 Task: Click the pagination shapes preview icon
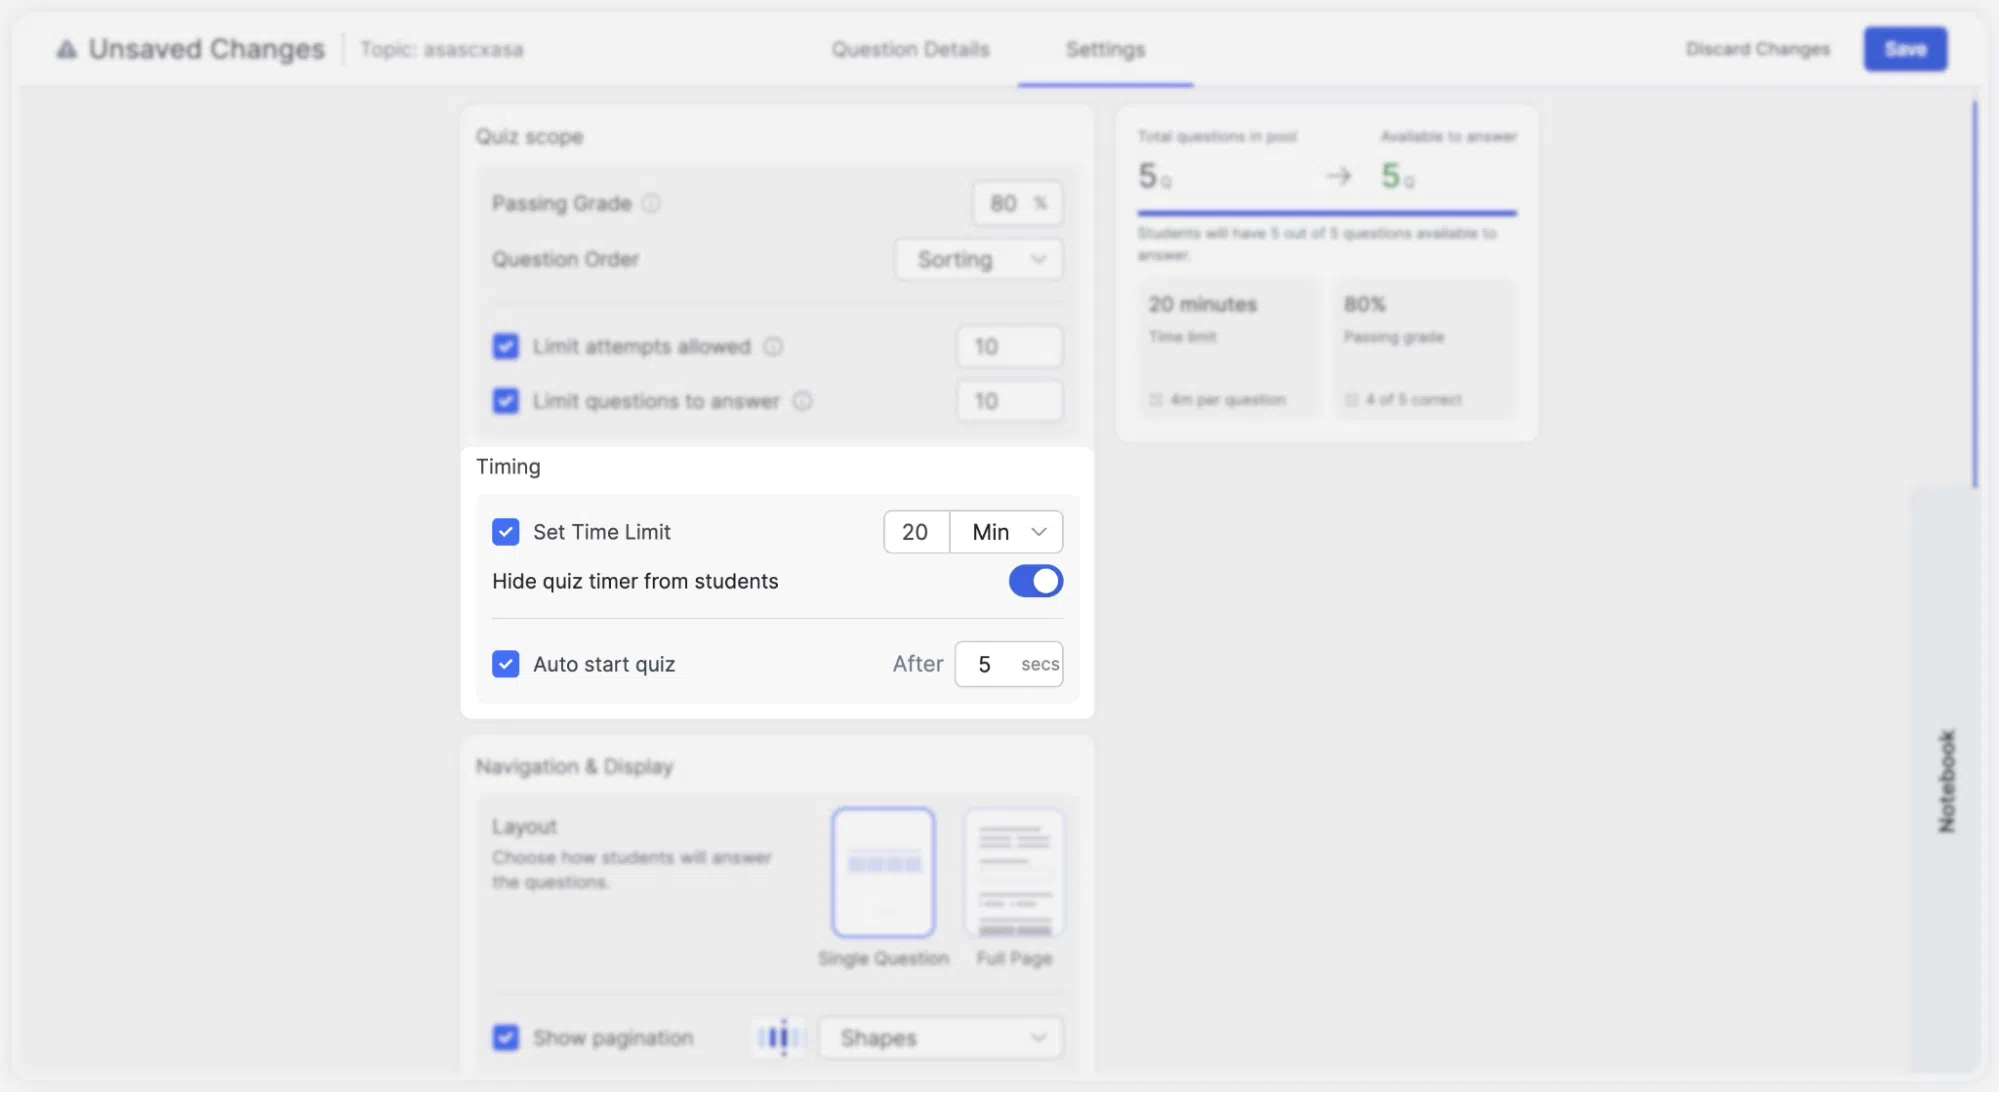pyautogui.click(x=779, y=1037)
